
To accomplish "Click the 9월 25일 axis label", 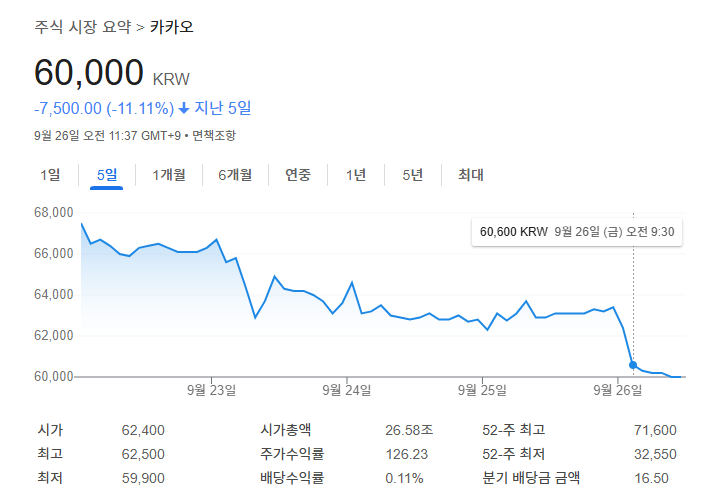I will (482, 390).
